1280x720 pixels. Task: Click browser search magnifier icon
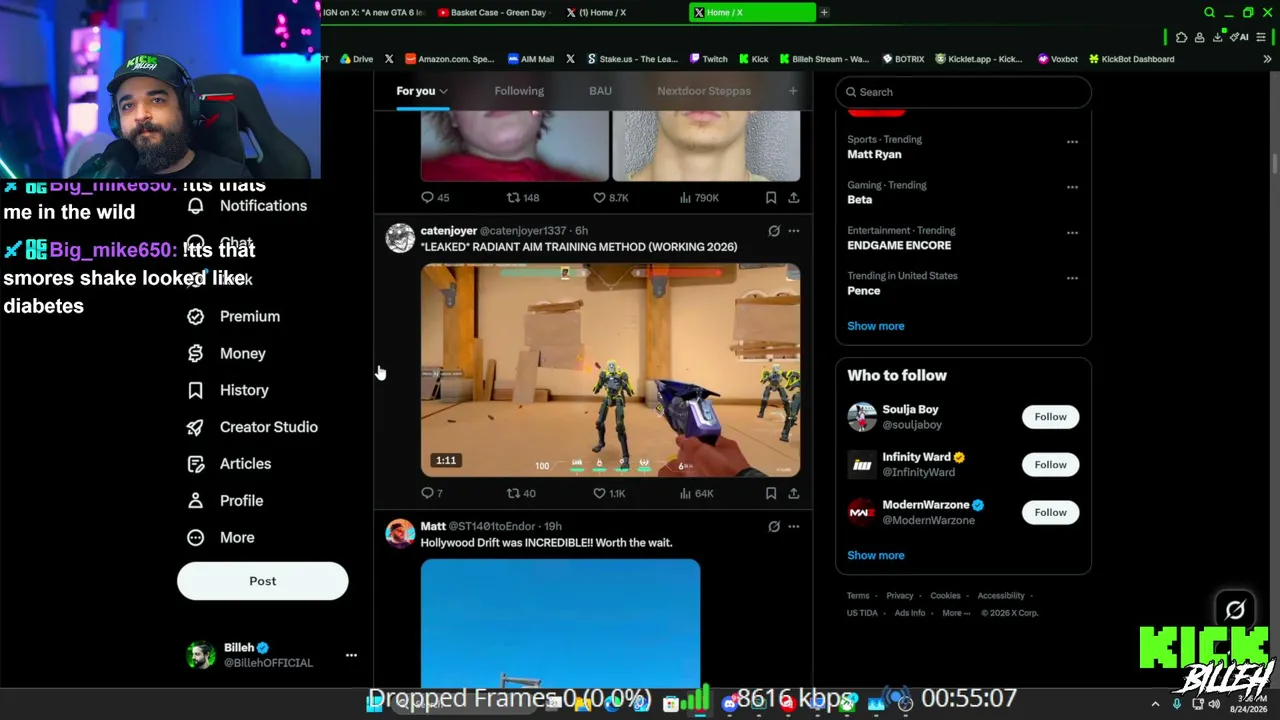[1209, 12]
